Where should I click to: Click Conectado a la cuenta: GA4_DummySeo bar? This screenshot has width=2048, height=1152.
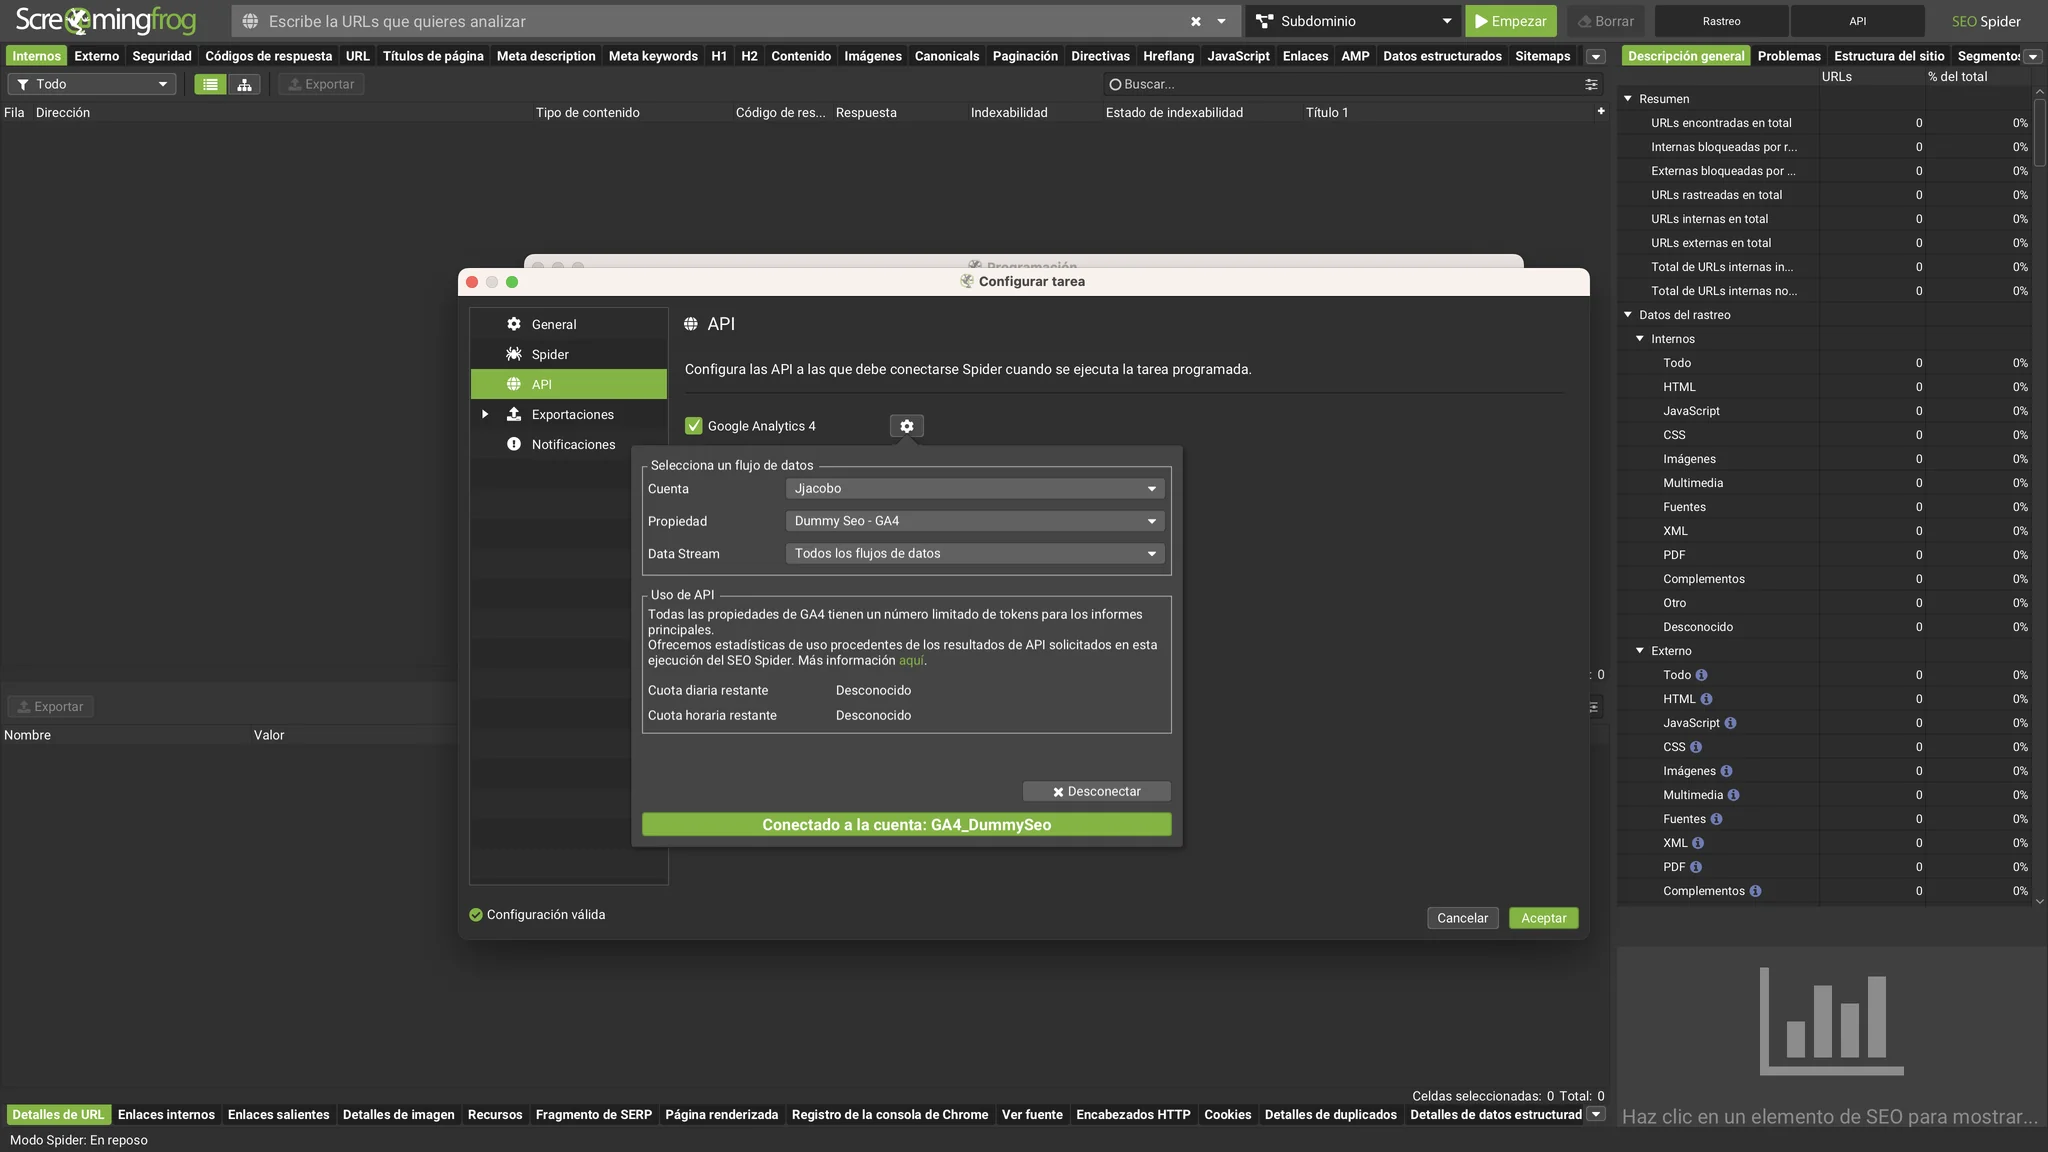point(906,824)
